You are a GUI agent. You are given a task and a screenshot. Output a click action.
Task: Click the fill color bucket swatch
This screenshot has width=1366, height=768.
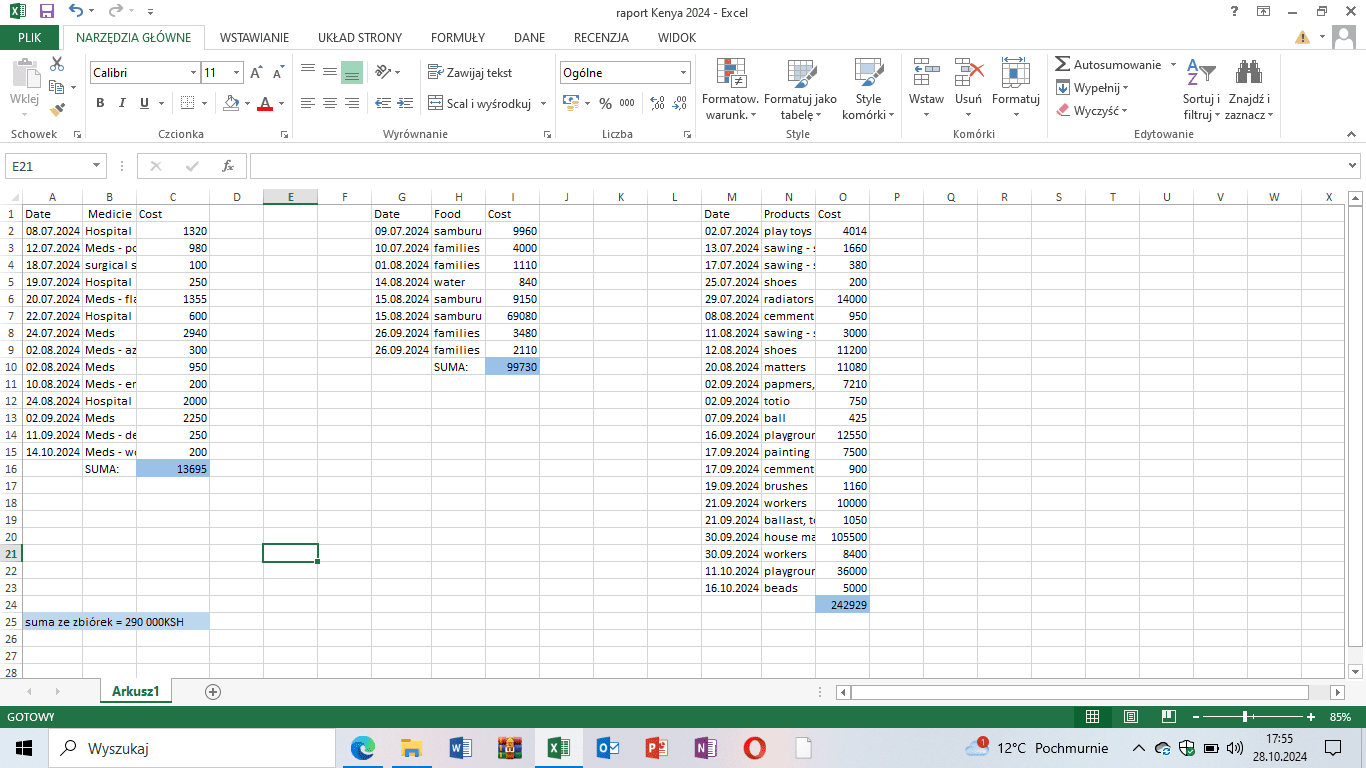pos(231,103)
